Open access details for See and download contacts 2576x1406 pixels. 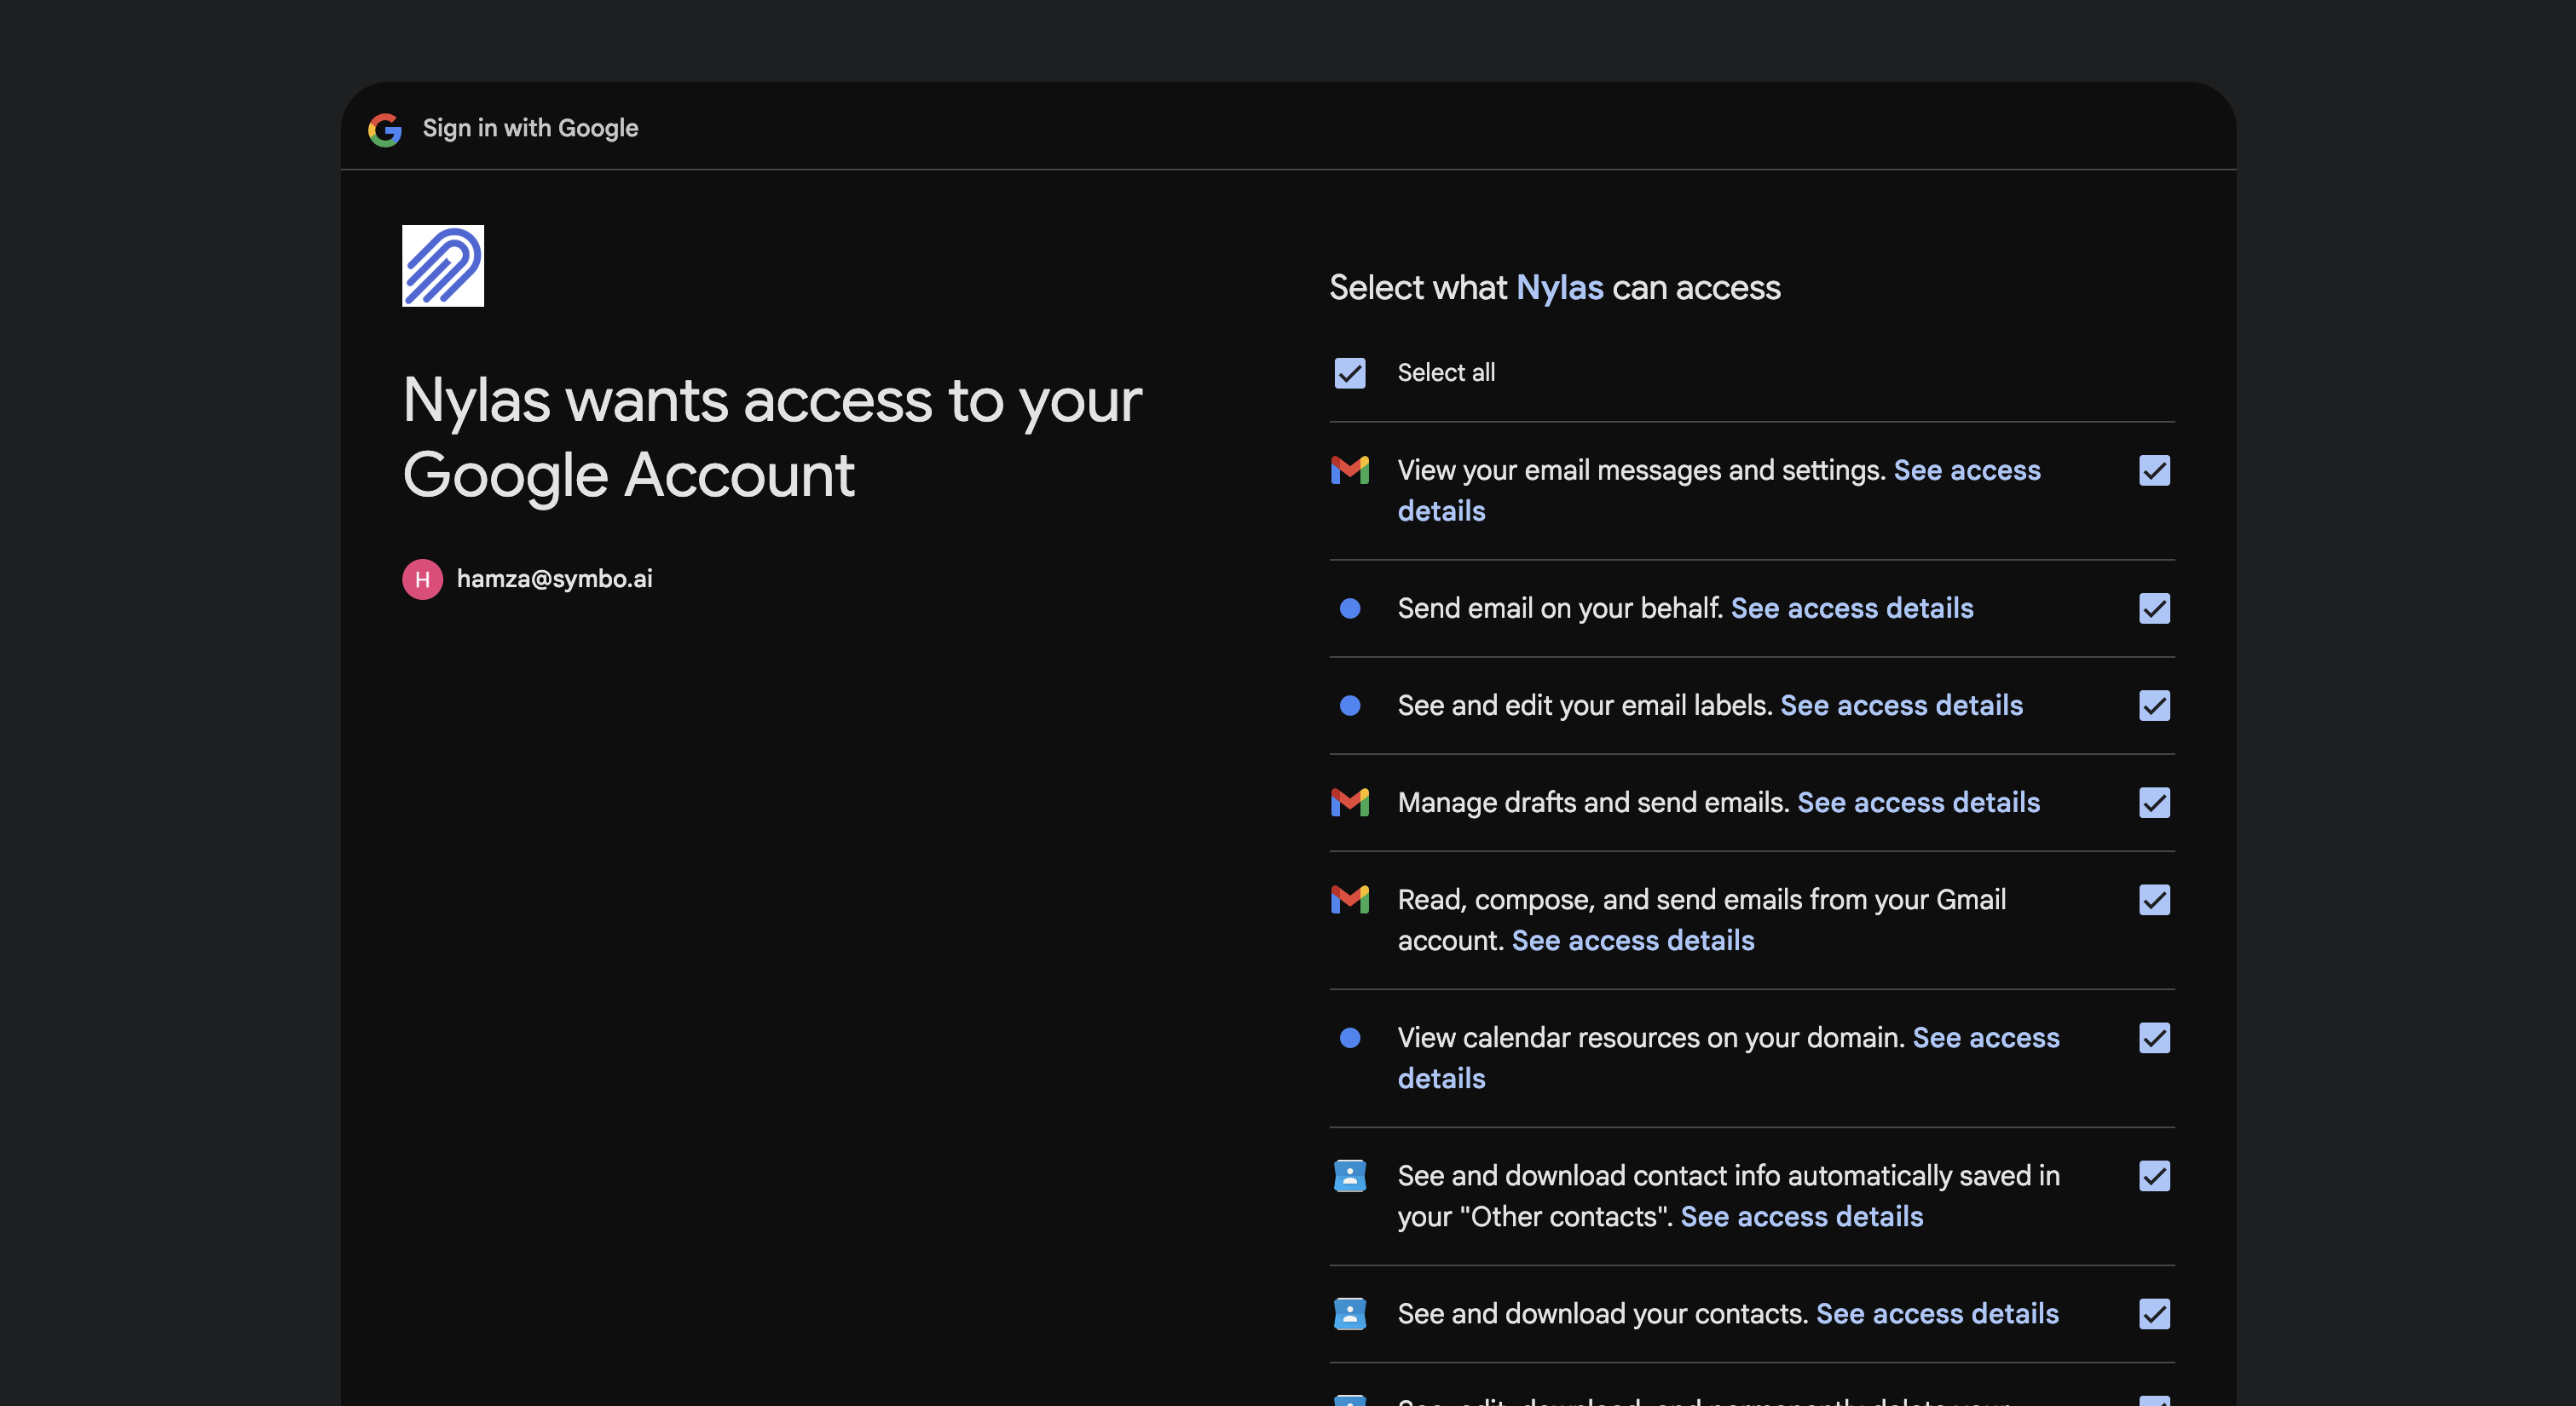tap(1937, 1314)
